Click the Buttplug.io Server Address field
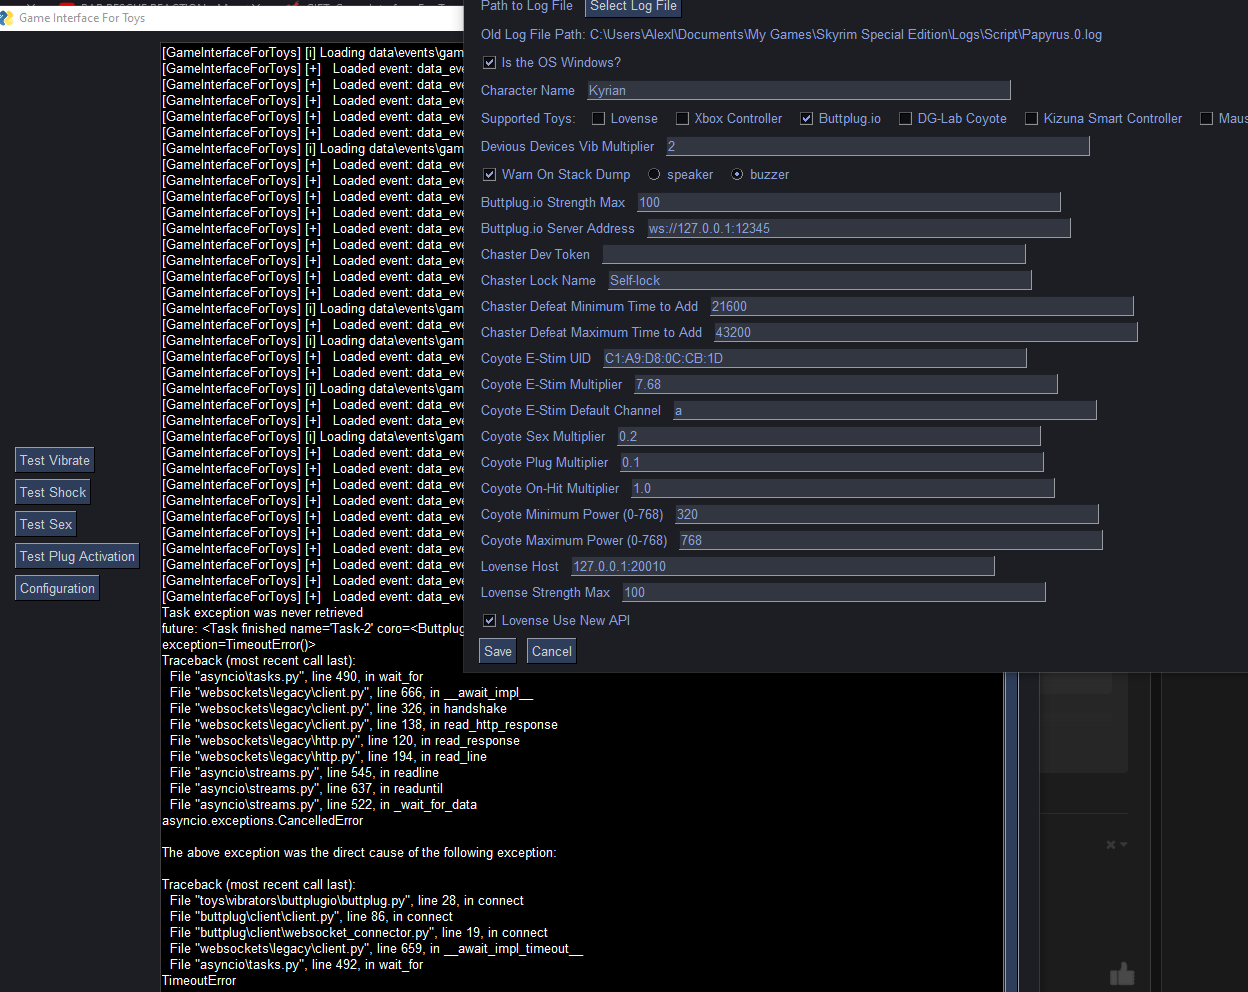Screen dimensions: 1248x992 click(858, 228)
